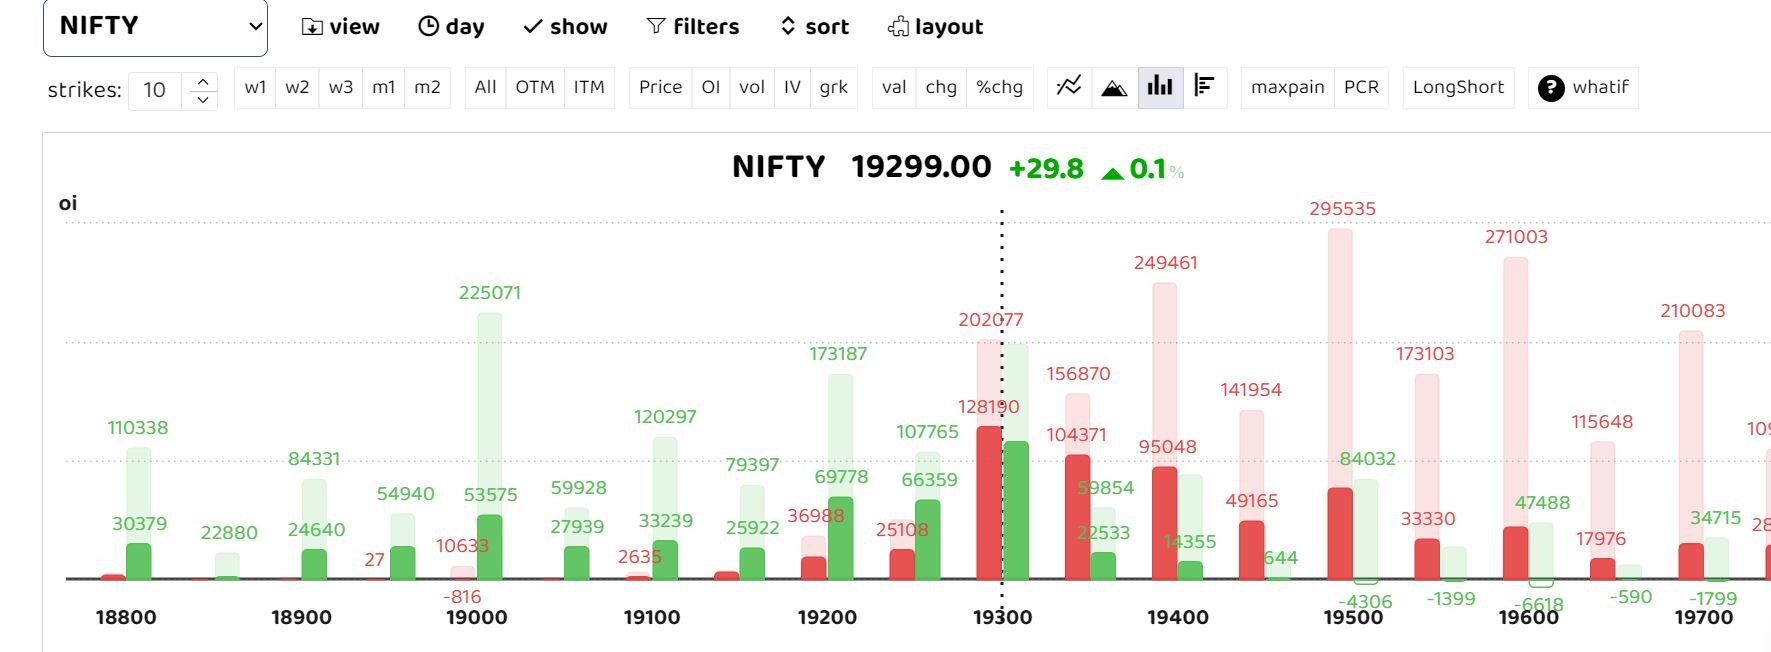This screenshot has height=652, width=1771.
Task: Click the filters funnel icon
Action: 656,26
